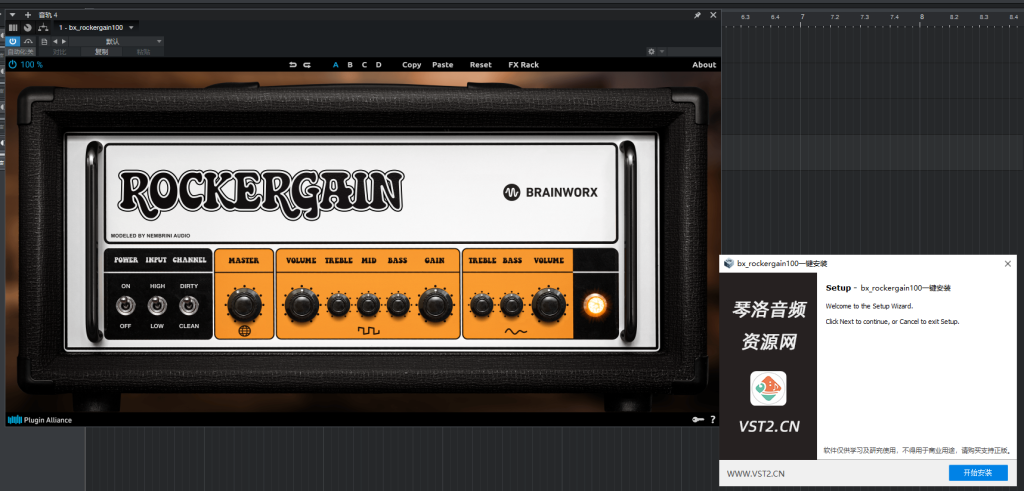Open the question mark help icon
The width and height of the screenshot is (1024, 491).
click(x=712, y=420)
